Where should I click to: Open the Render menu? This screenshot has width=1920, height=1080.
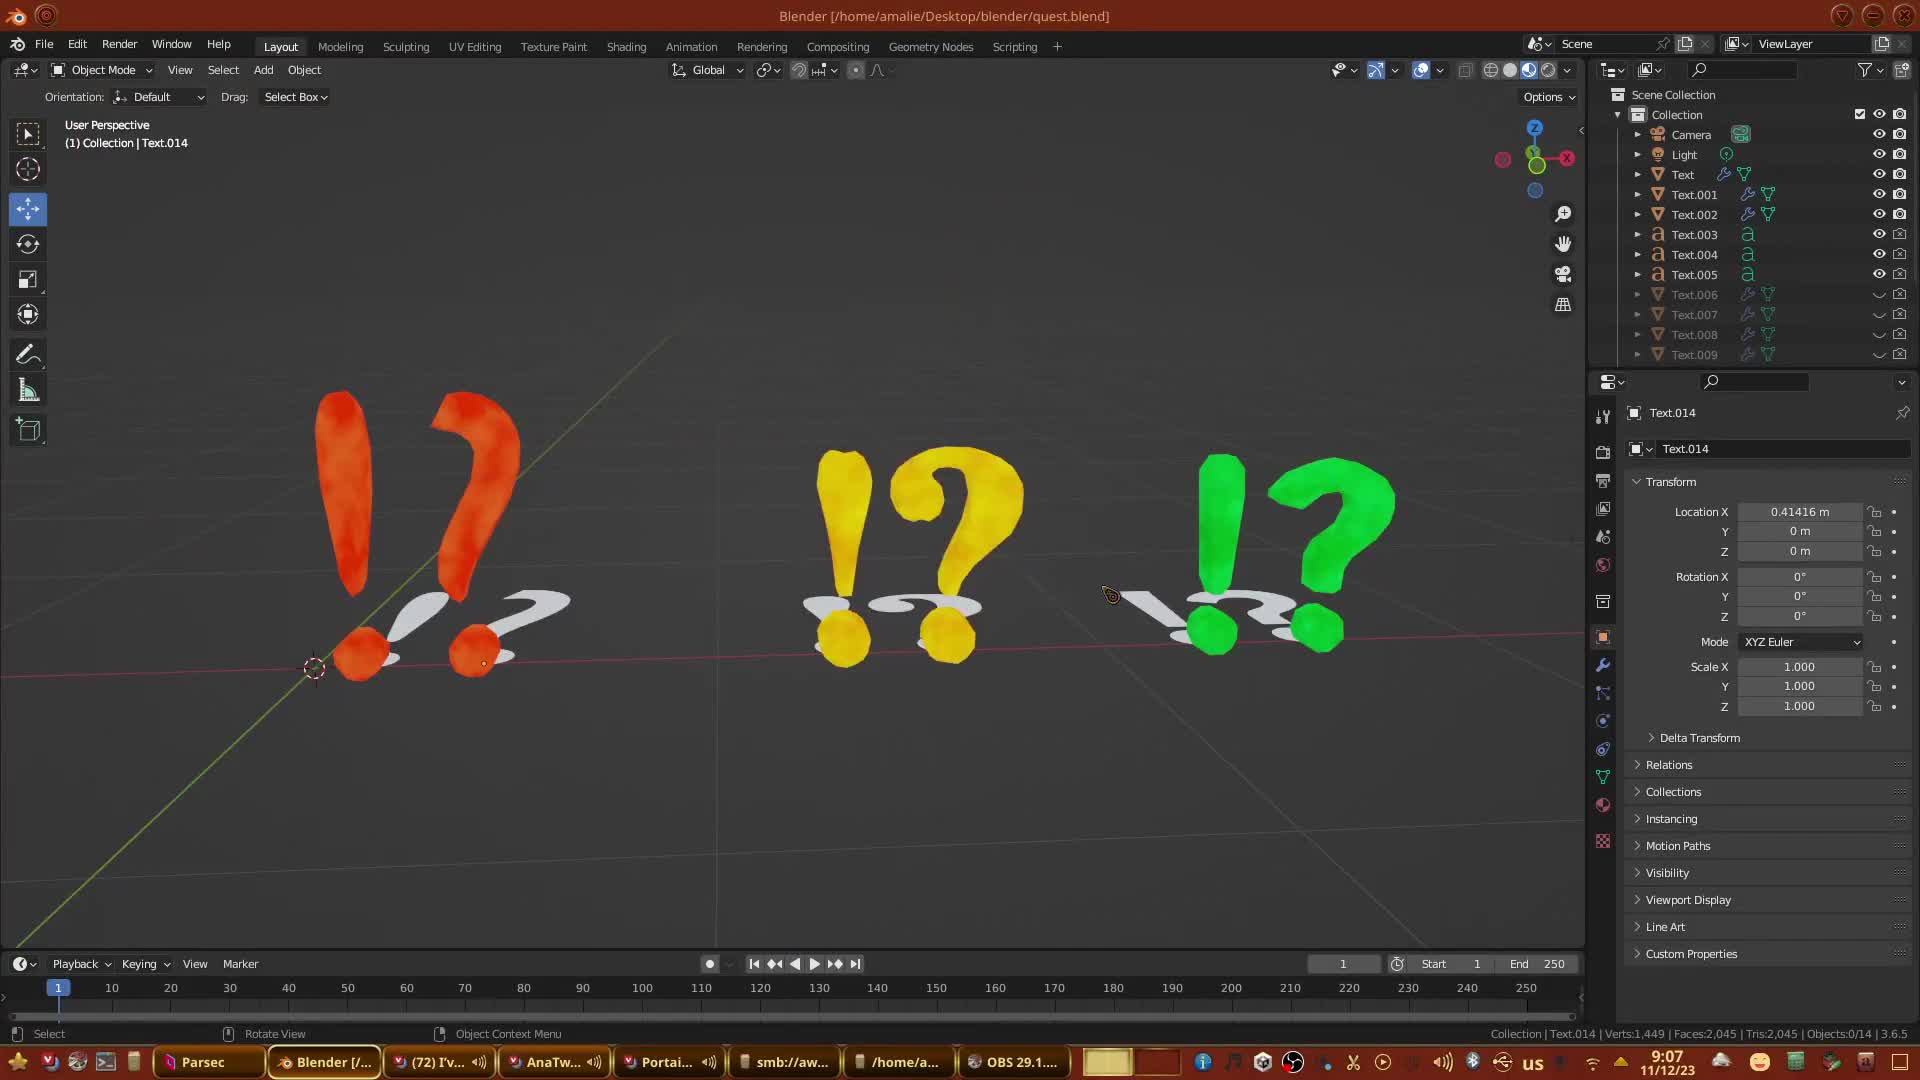pos(119,44)
